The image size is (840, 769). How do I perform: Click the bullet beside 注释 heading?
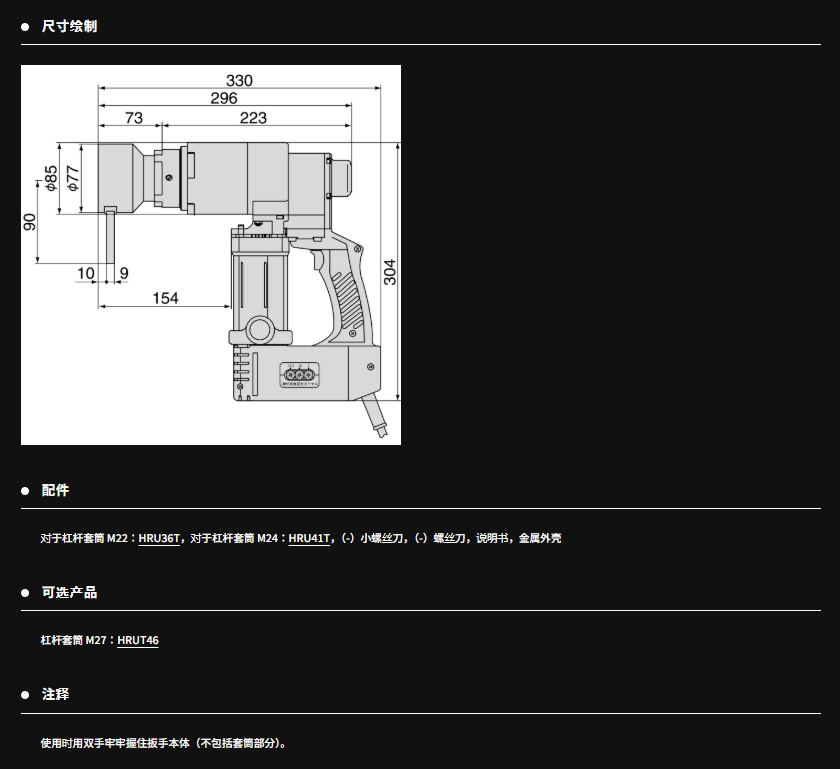coord(26,695)
